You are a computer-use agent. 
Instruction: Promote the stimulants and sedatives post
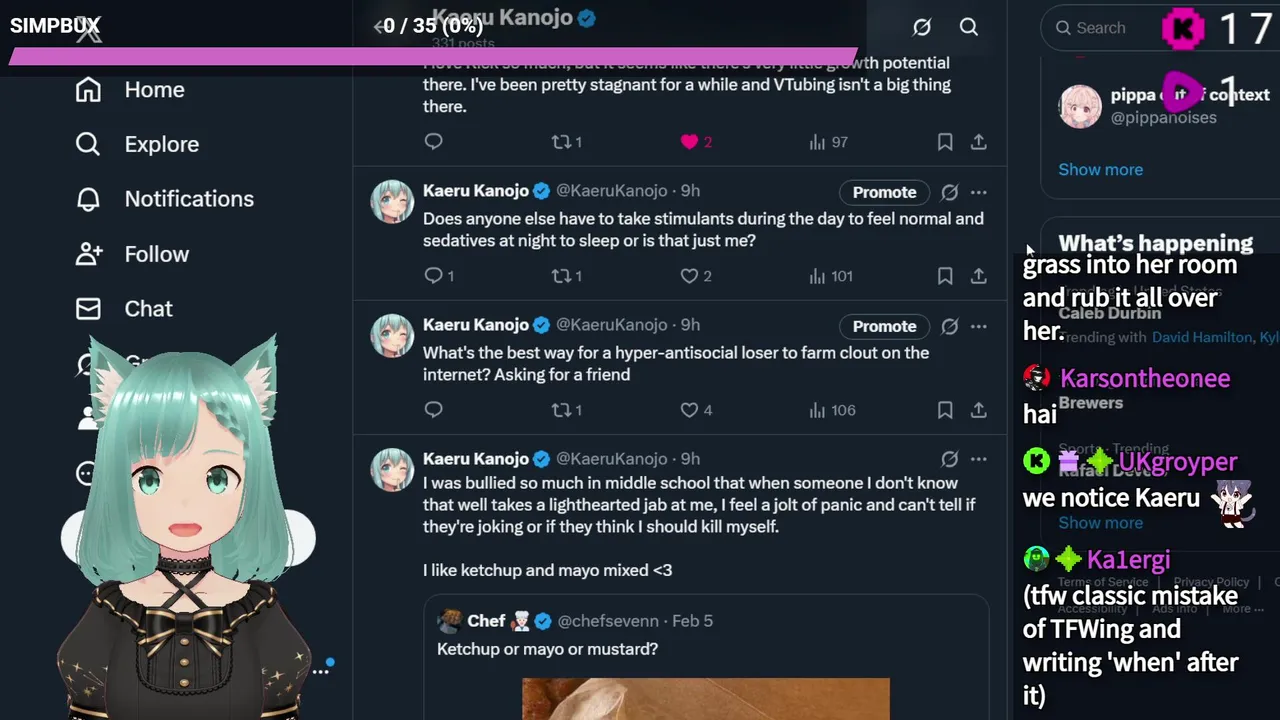[x=884, y=192]
